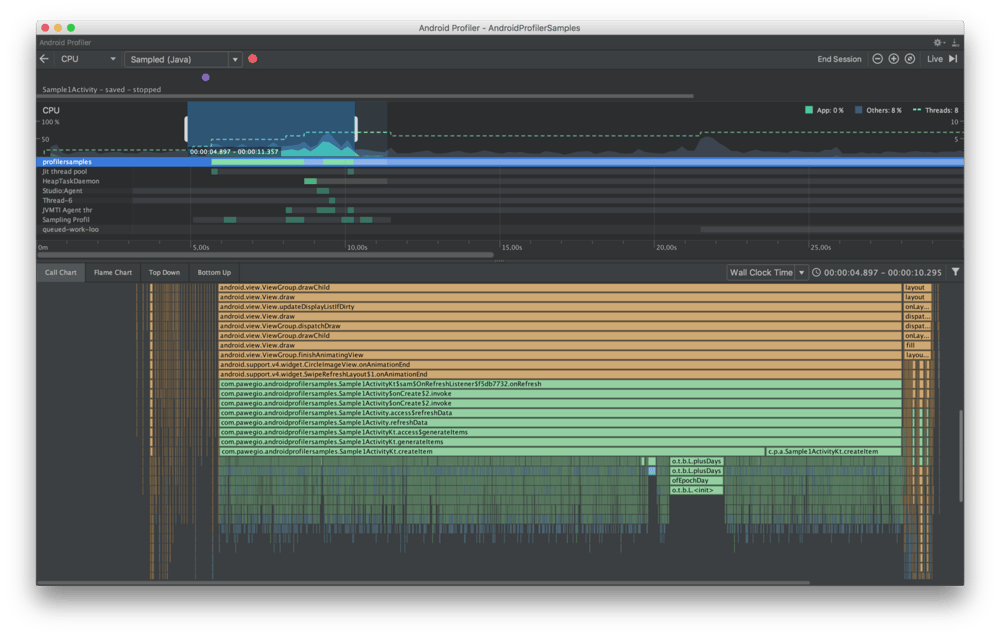This screenshot has width=1000, height=637.
Task: Click the zoom in icon on the toolbar
Action: [893, 59]
